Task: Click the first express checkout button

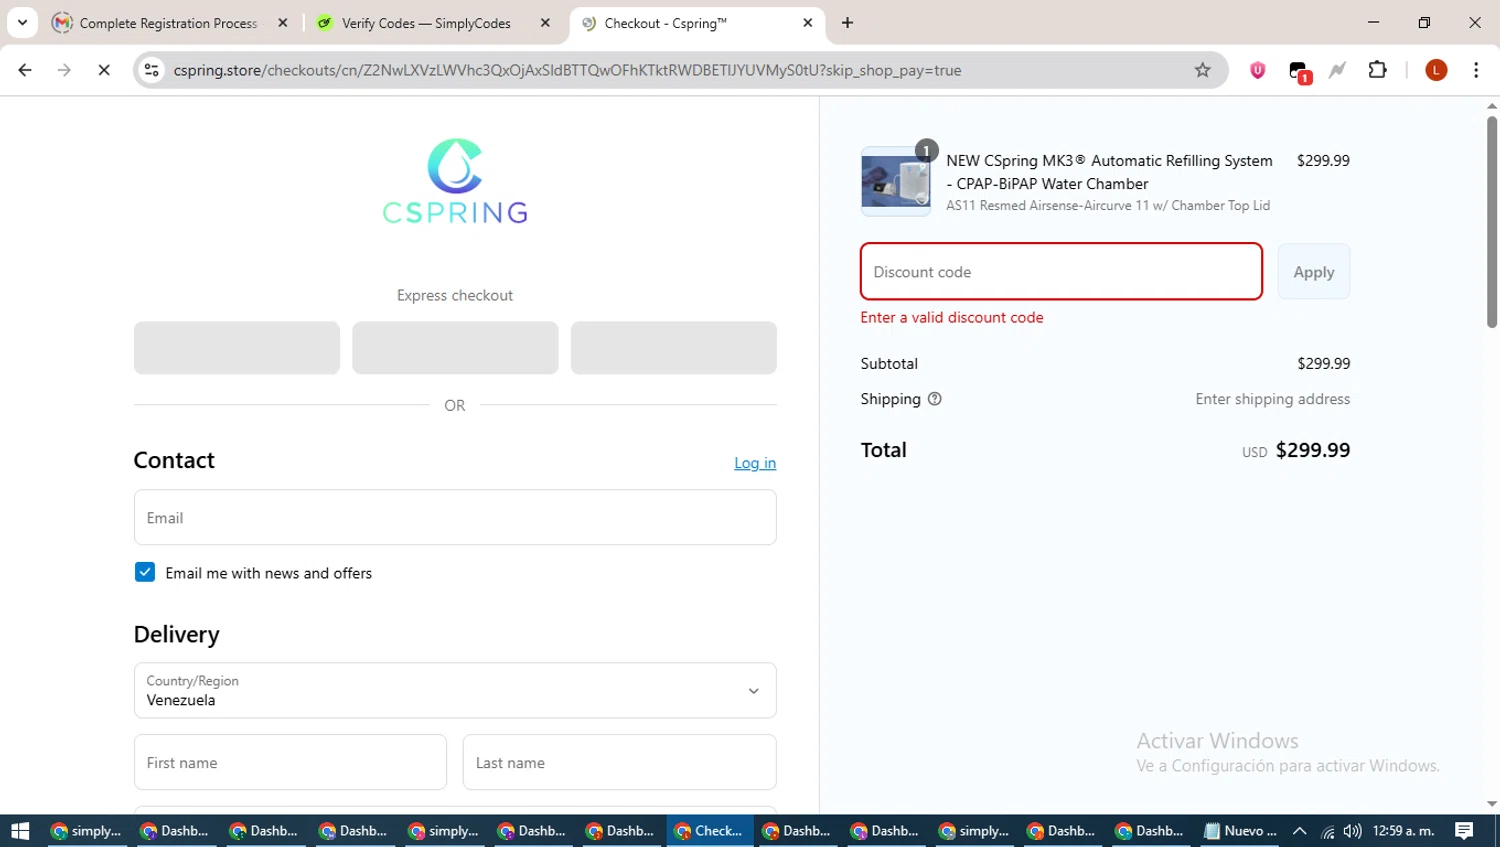Action: pos(237,348)
